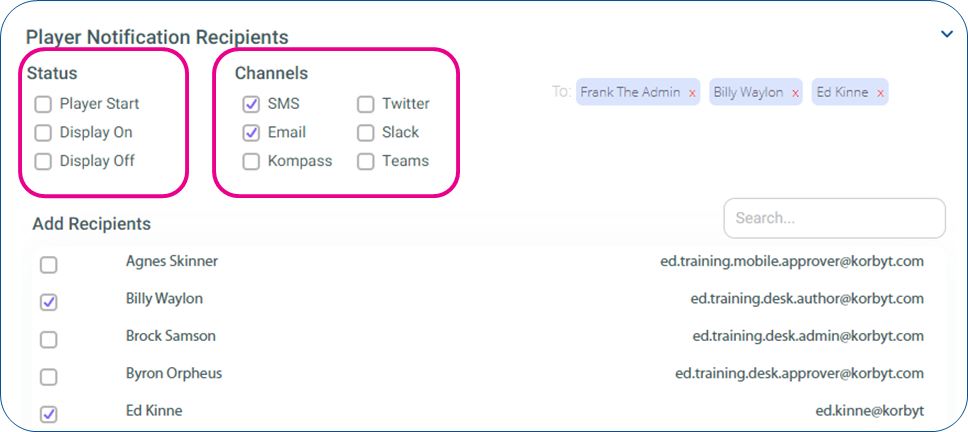Viewport: 968px width, 432px height.
Task: Check the Twitter channel box
Action: pos(365,104)
